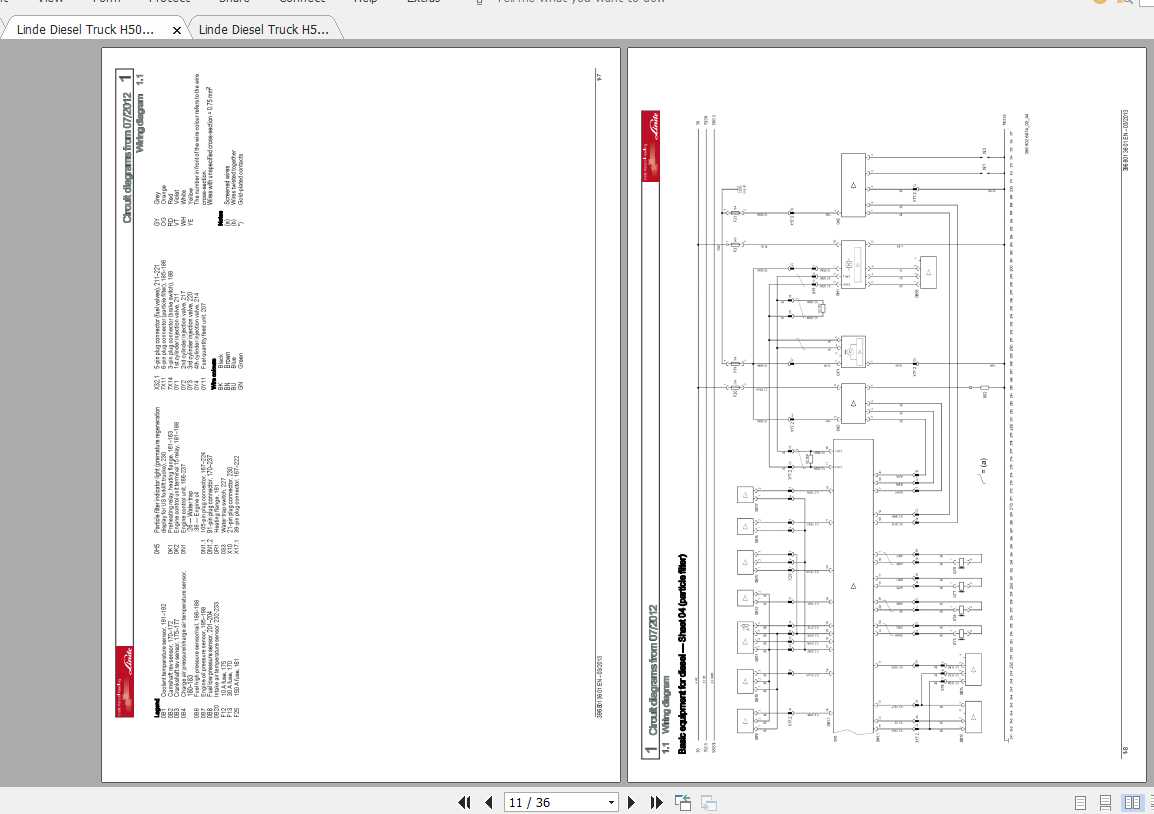The height and width of the screenshot is (814, 1154).
Task: Click the right page with the wiring diagram
Action: [886, 414]
